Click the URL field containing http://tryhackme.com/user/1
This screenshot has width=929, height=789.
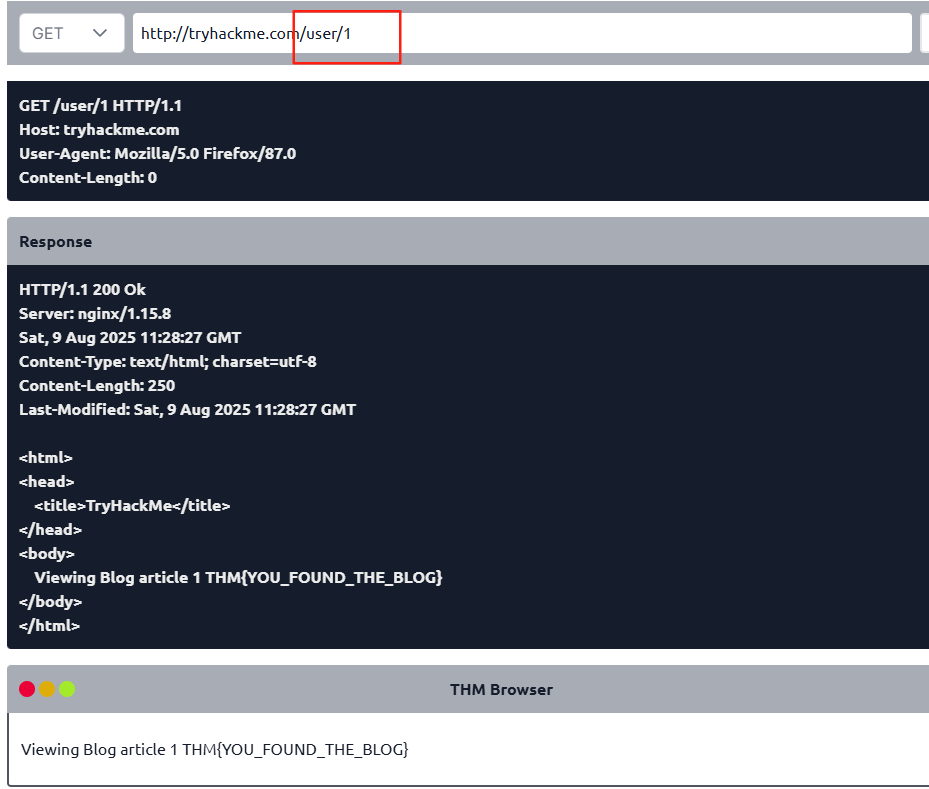pyautogui.click(x=522, y=33)
